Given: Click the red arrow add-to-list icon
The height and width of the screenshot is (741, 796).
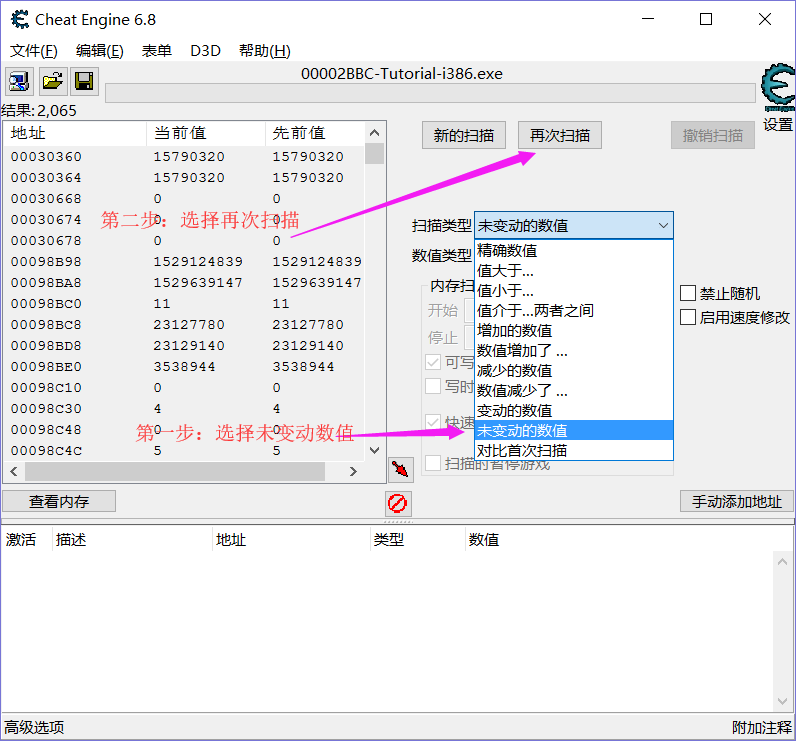Looking at the screenshot, I should 401,469.
